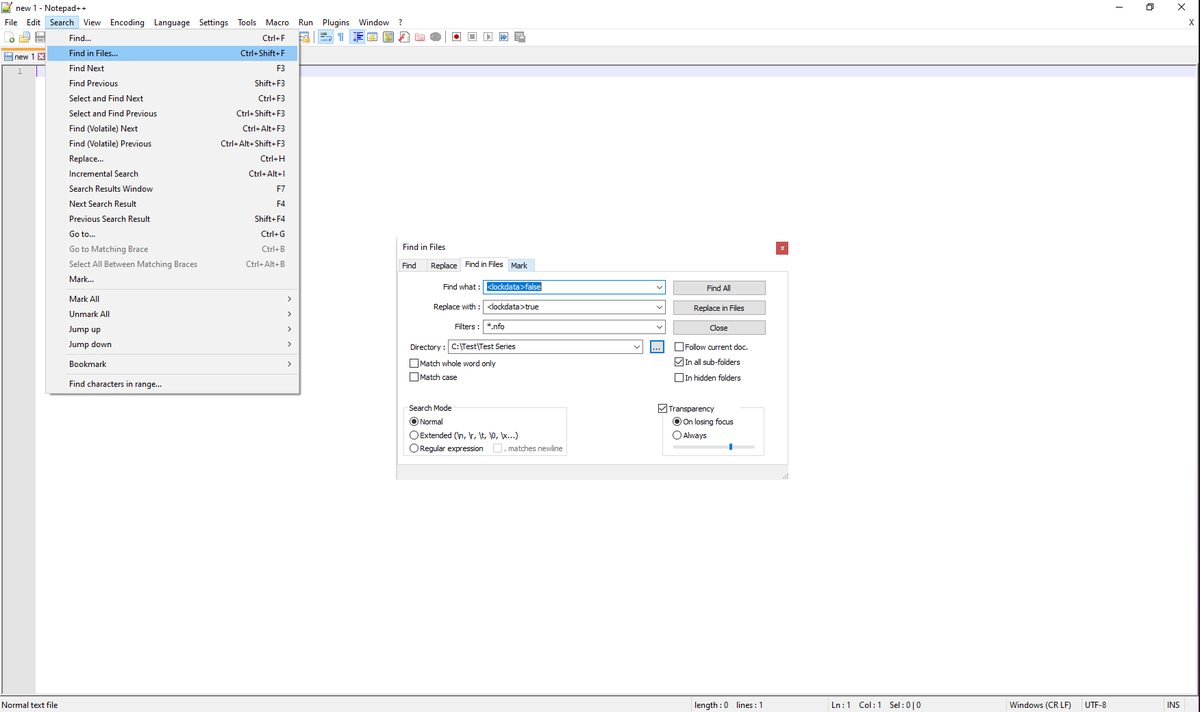1200x712 pixels.
Task: Uncheck In all sub-folders option
Action: tap(680, 362)
